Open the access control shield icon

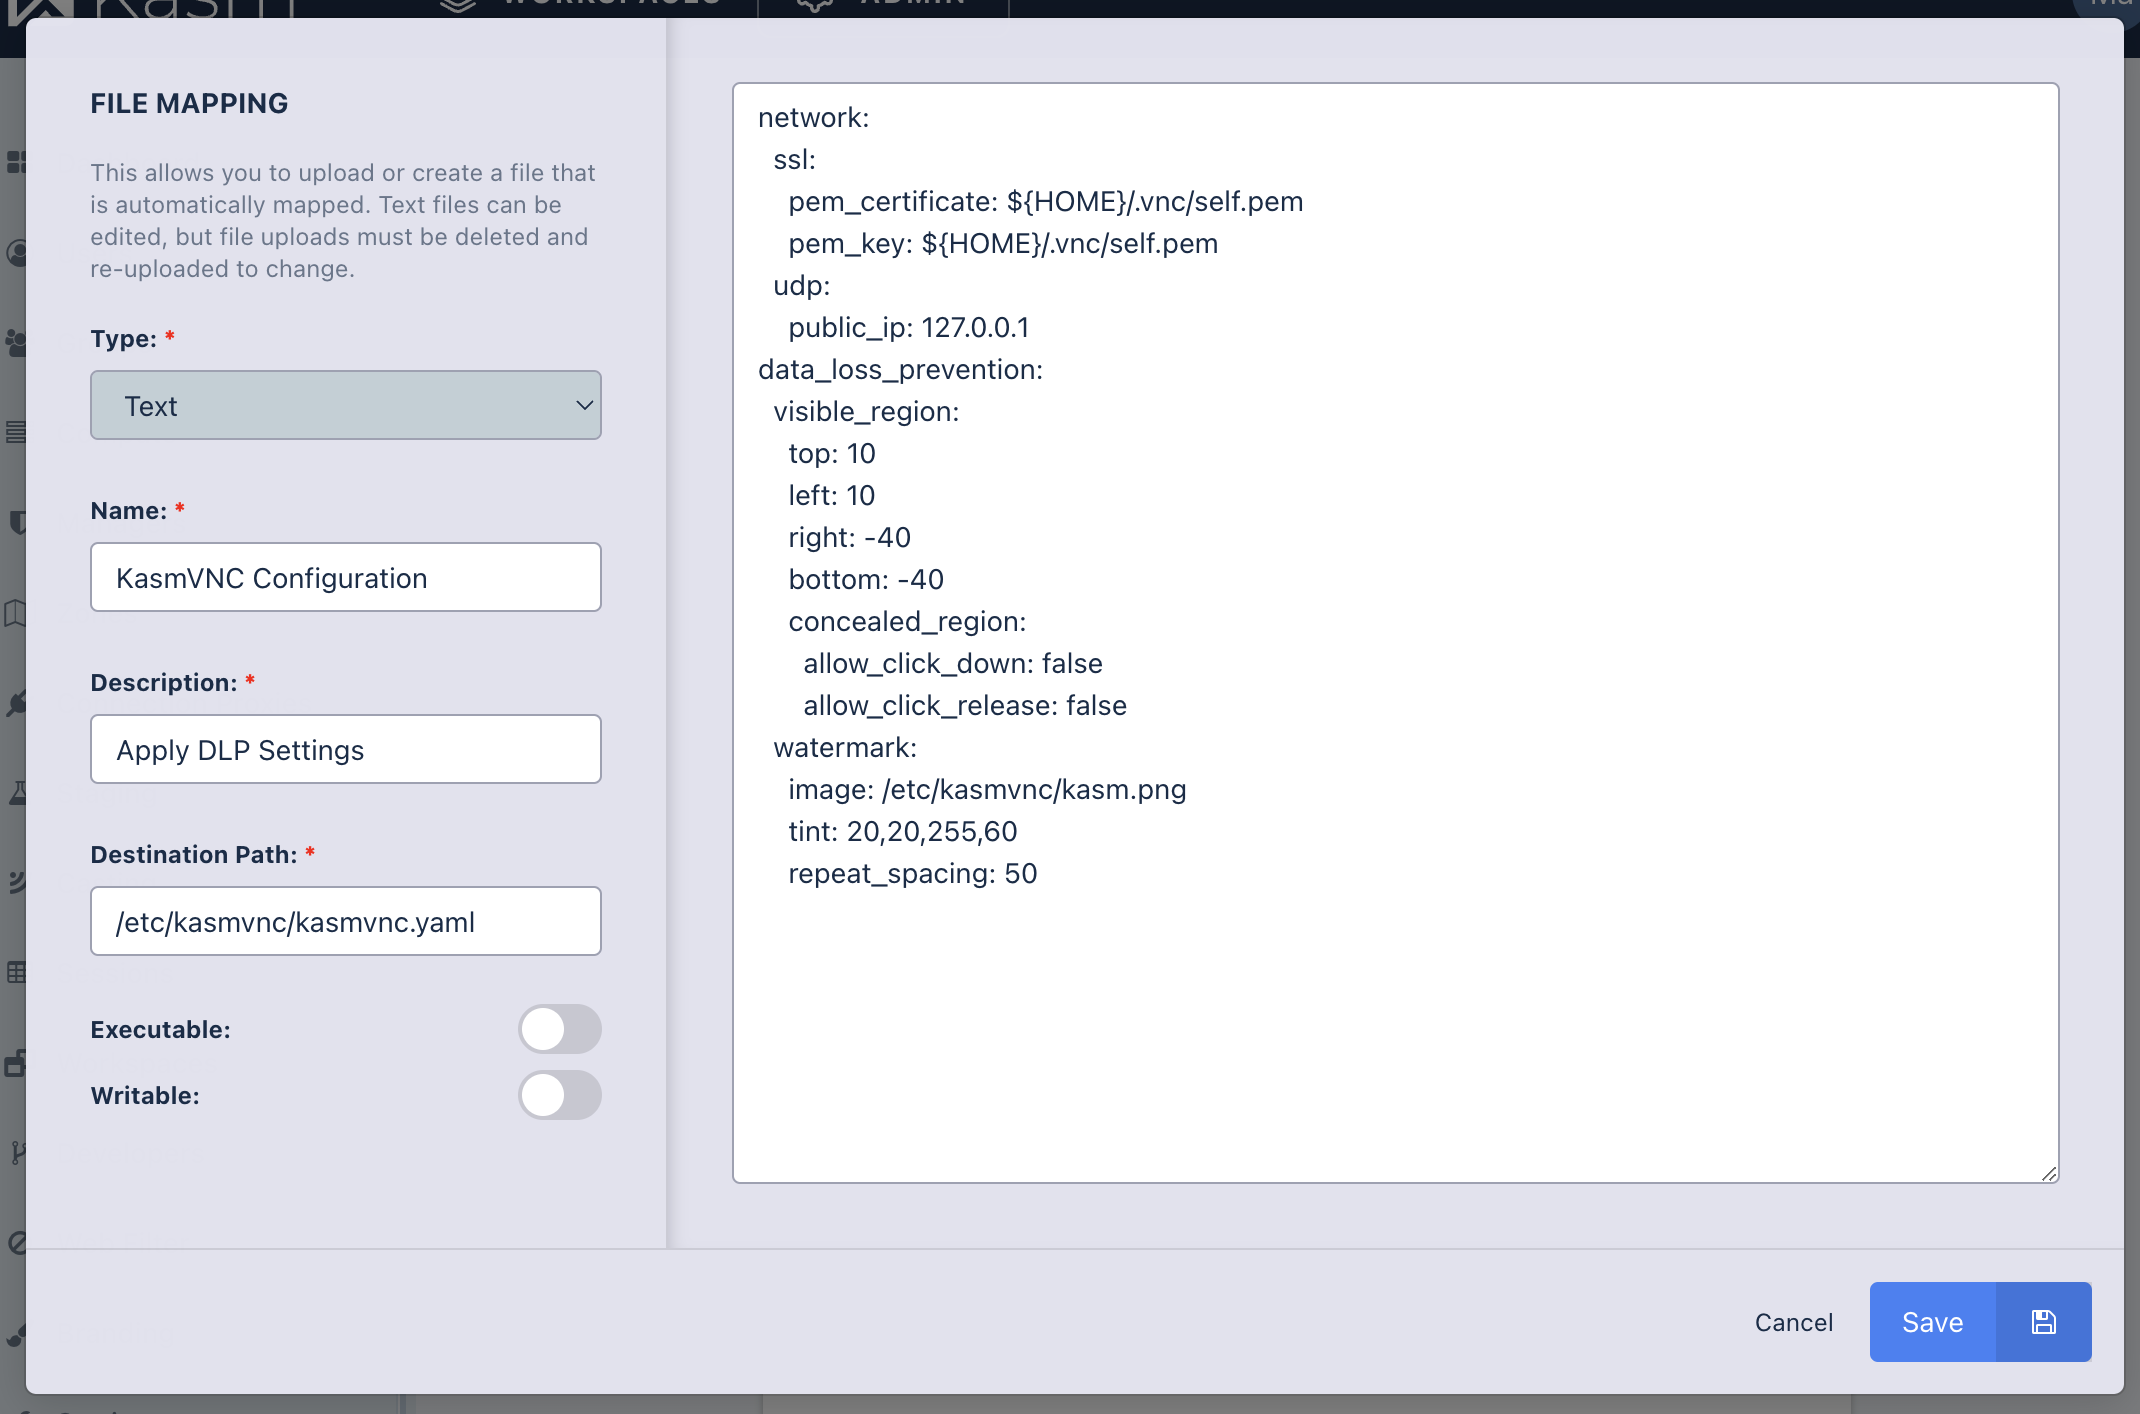pos(16,523)
